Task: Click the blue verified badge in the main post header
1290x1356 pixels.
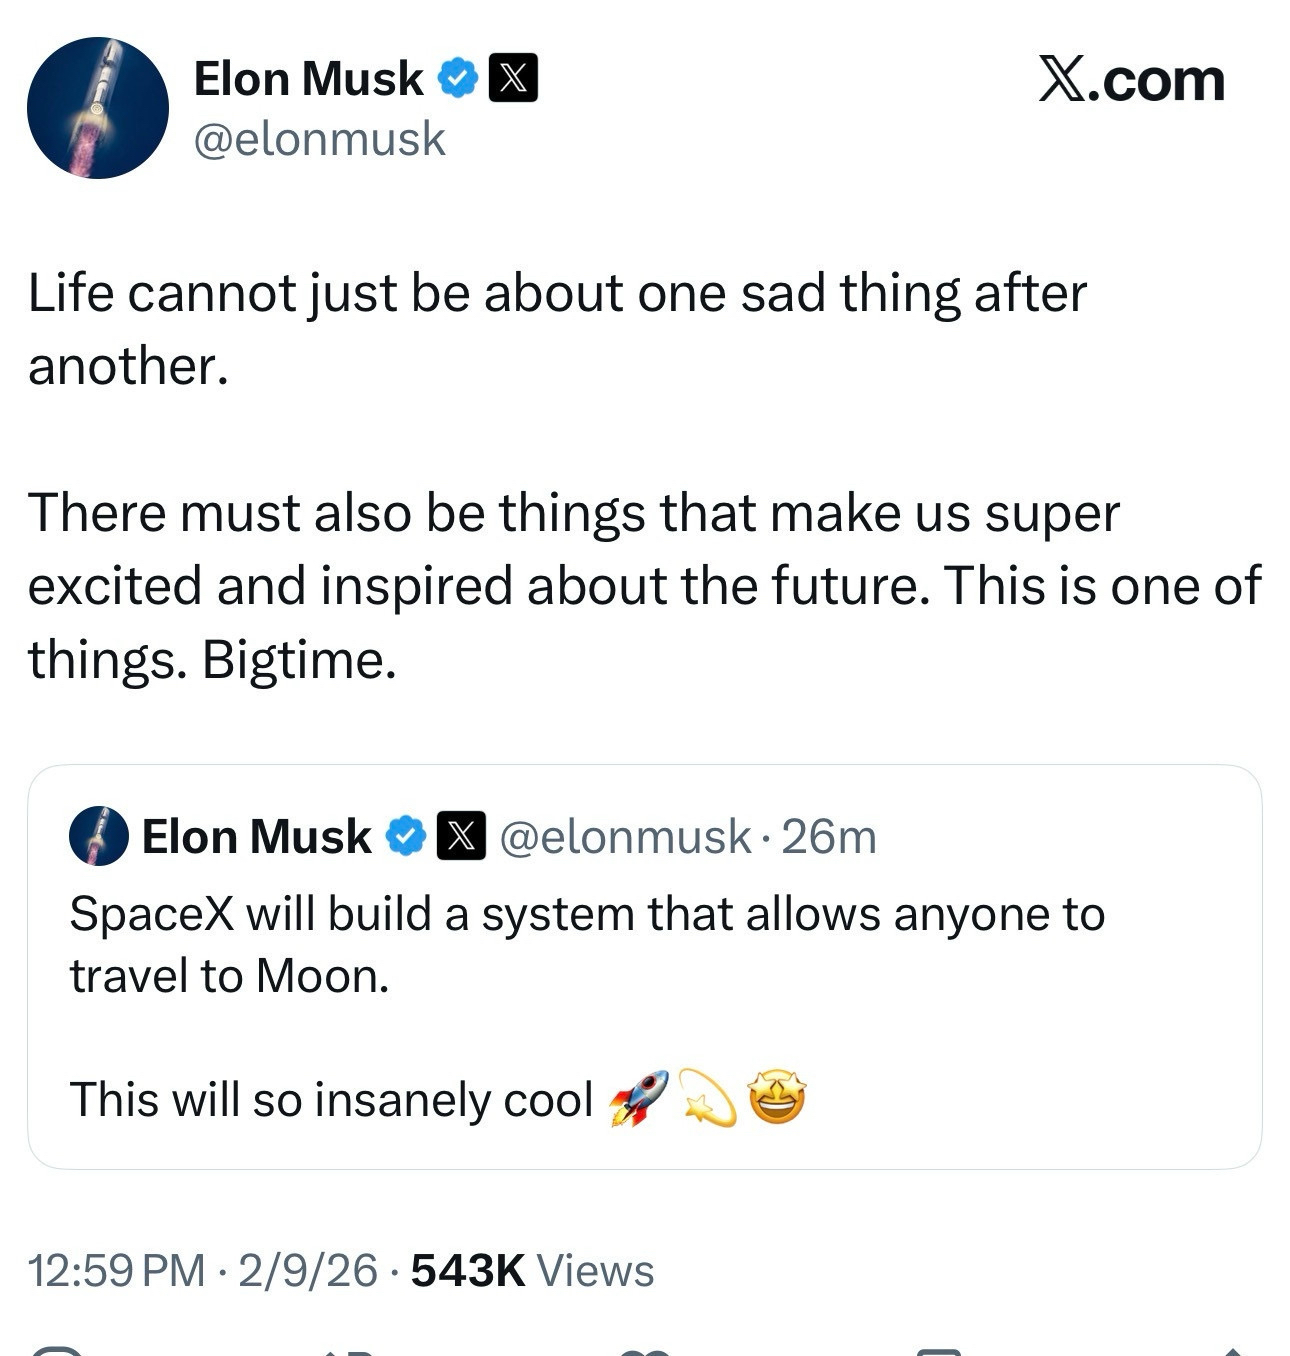Action: pyautogui.click(x=458, y=79)
